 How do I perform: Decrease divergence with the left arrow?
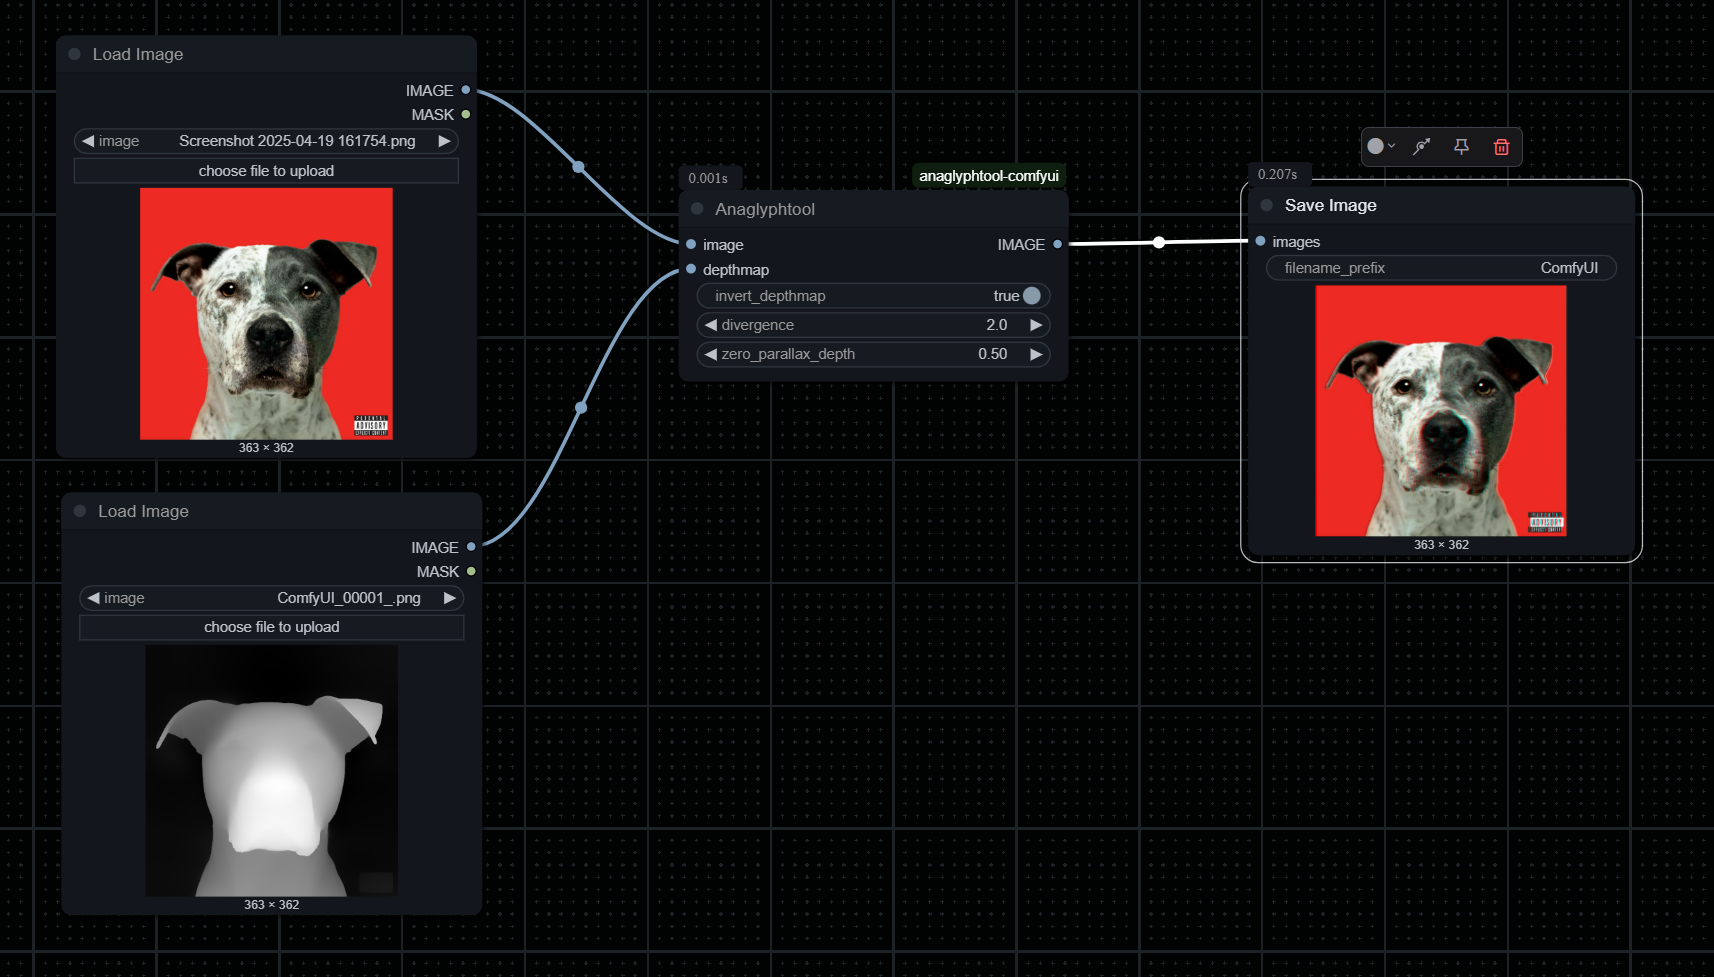[x=710, y=325]
